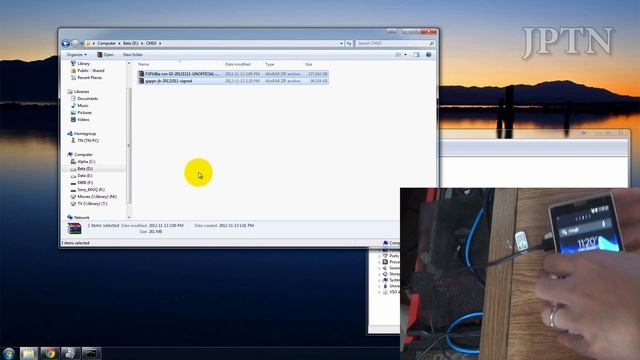Click the navigation pane scrollbar

click(x=129, y=145)
